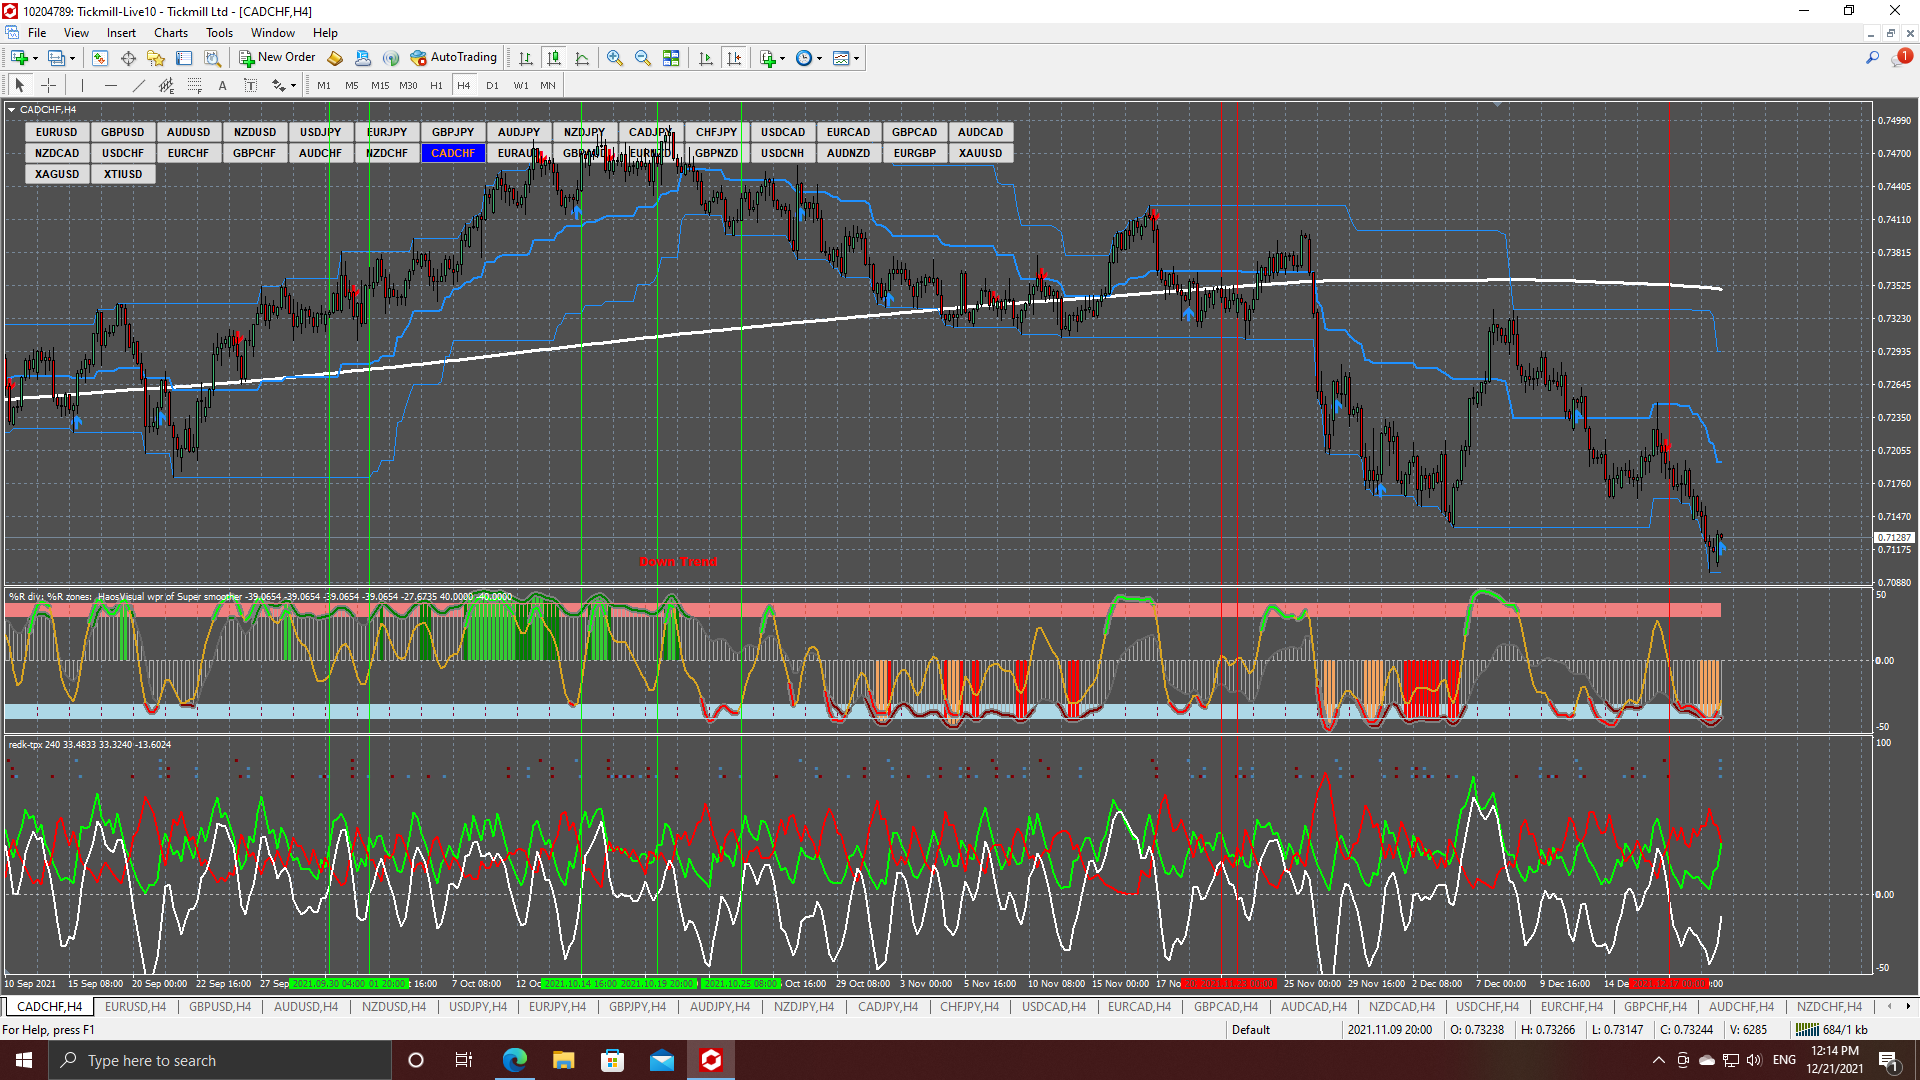
Task: Open the indicators list dropdown arrow
Action: [782, 58]
